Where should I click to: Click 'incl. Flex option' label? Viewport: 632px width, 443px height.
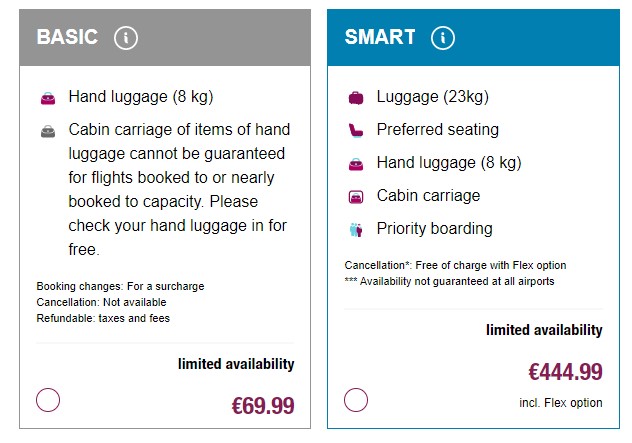coord(562,403)
